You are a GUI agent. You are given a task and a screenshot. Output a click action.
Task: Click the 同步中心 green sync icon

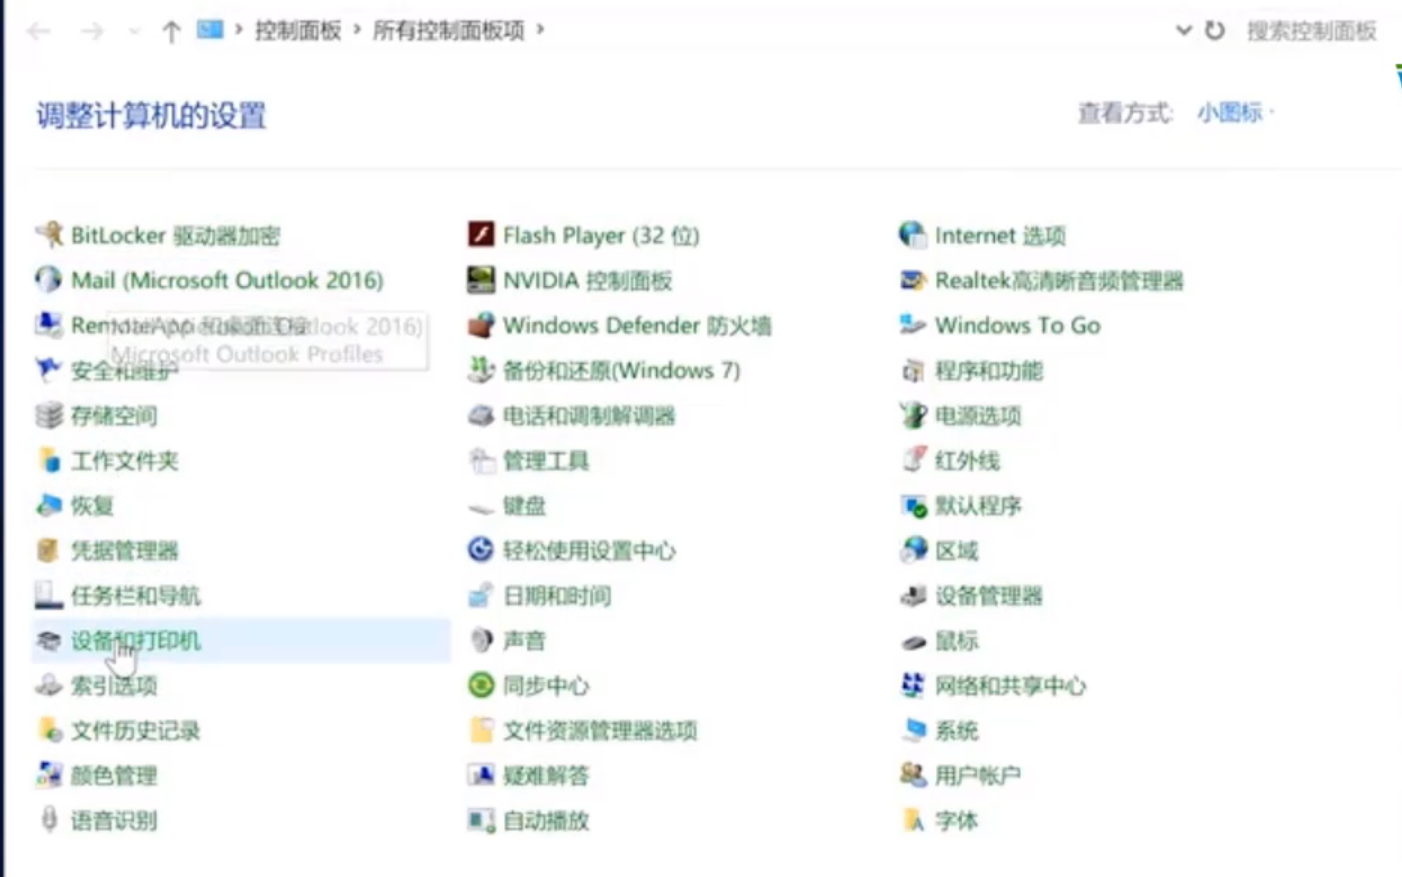click(481, 685)
